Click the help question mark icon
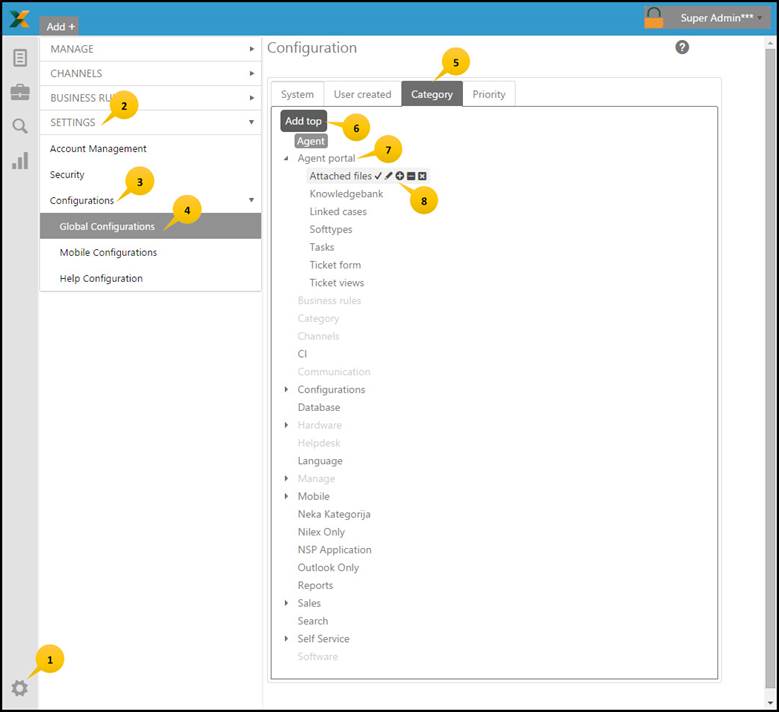 682,47
